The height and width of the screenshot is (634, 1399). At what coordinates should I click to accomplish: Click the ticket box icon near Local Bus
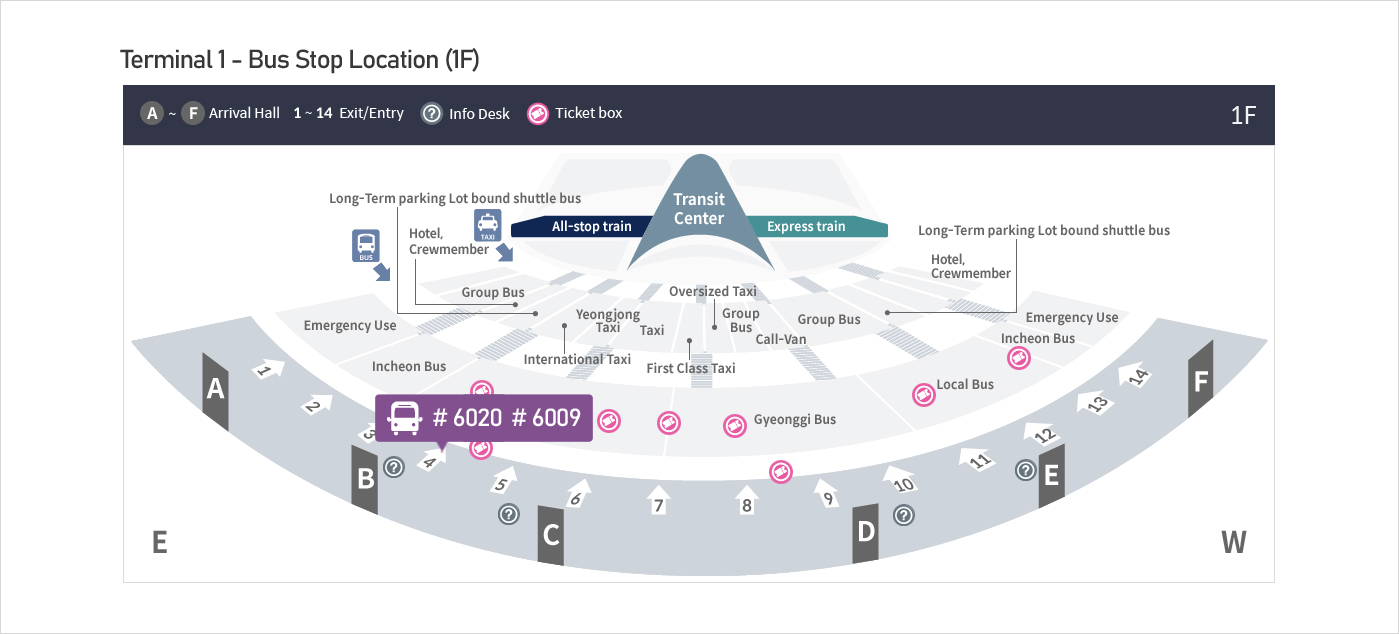pos(924,394)
